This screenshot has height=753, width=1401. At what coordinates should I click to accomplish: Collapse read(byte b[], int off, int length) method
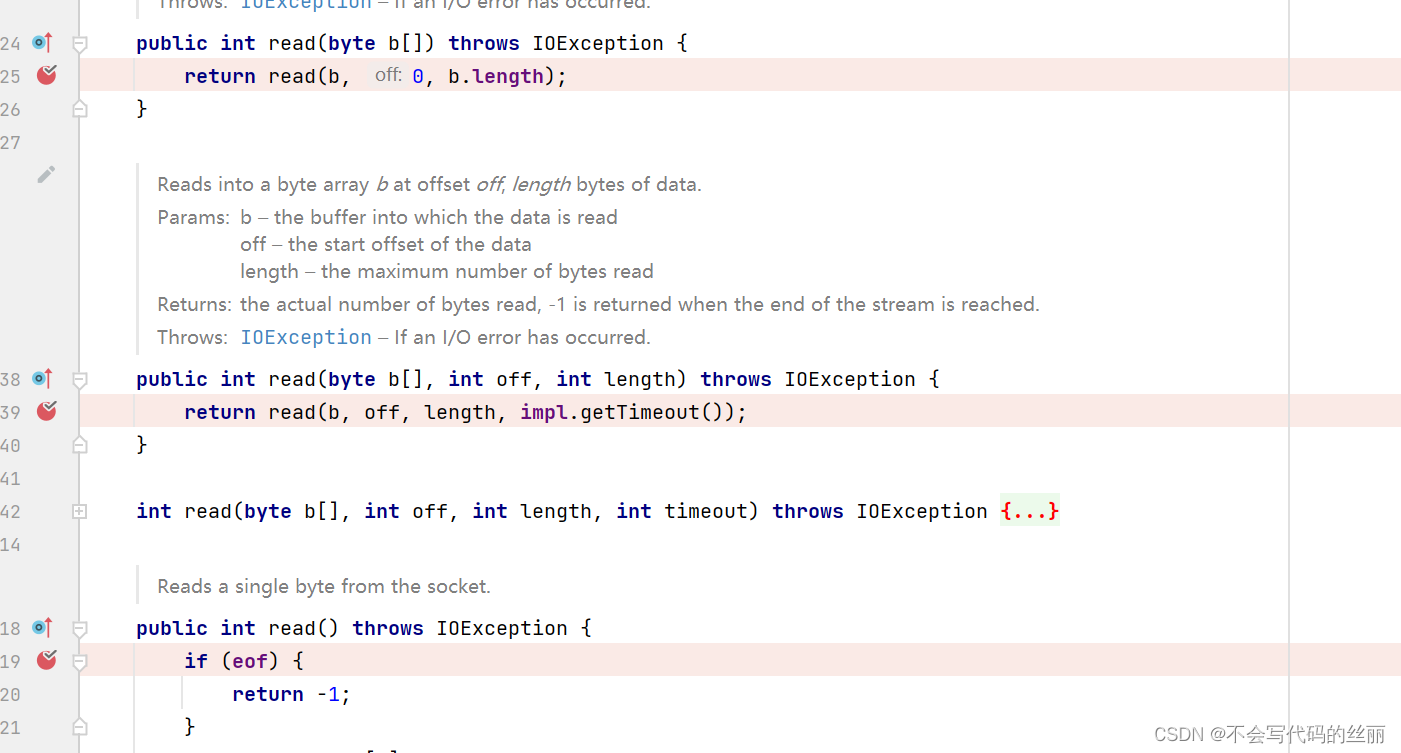80,379
